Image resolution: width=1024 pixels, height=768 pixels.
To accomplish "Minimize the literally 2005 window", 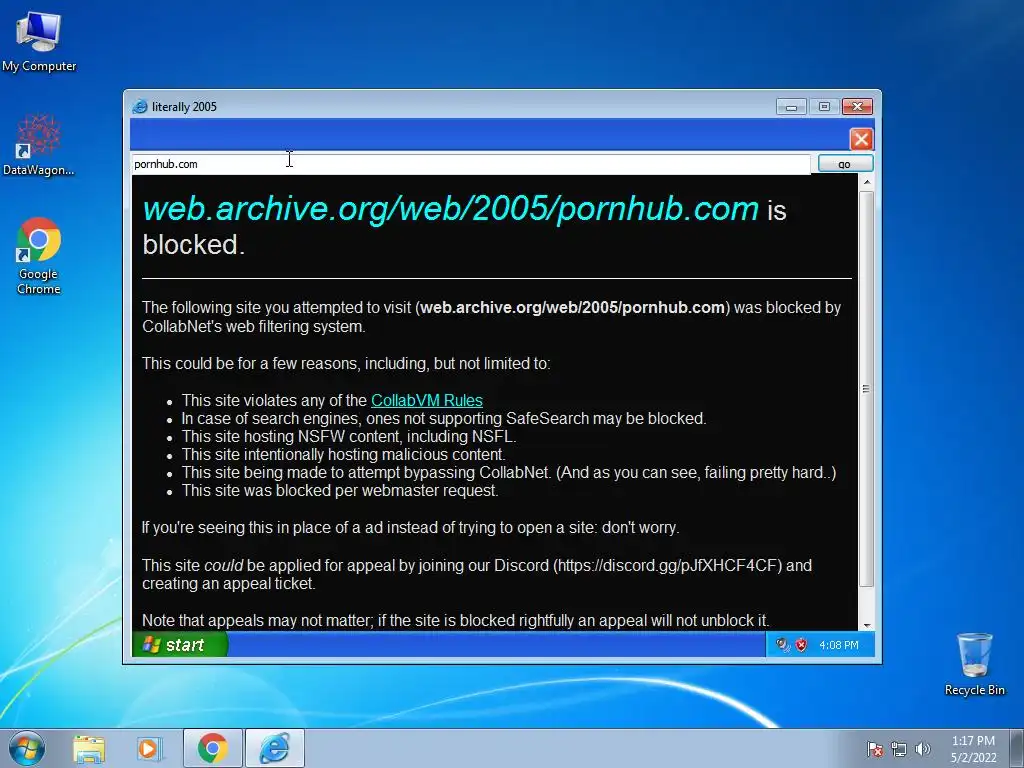I will [791, 106].
